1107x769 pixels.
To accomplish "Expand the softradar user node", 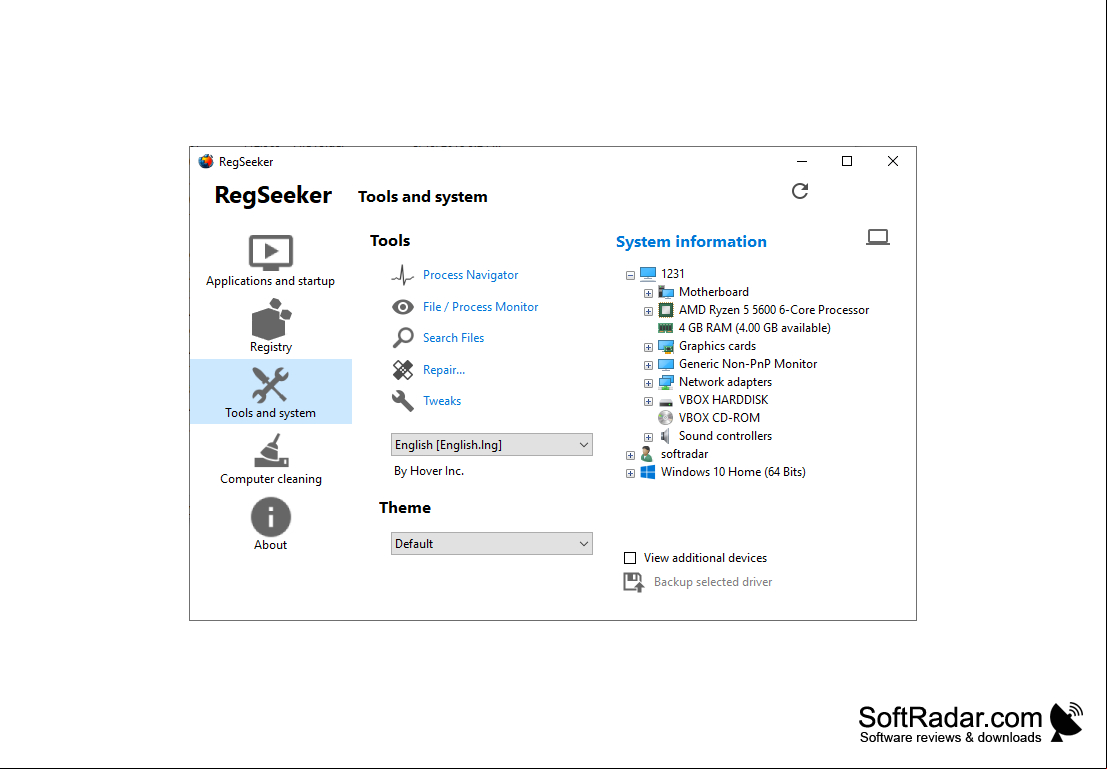I will click(x=630, y=455).
